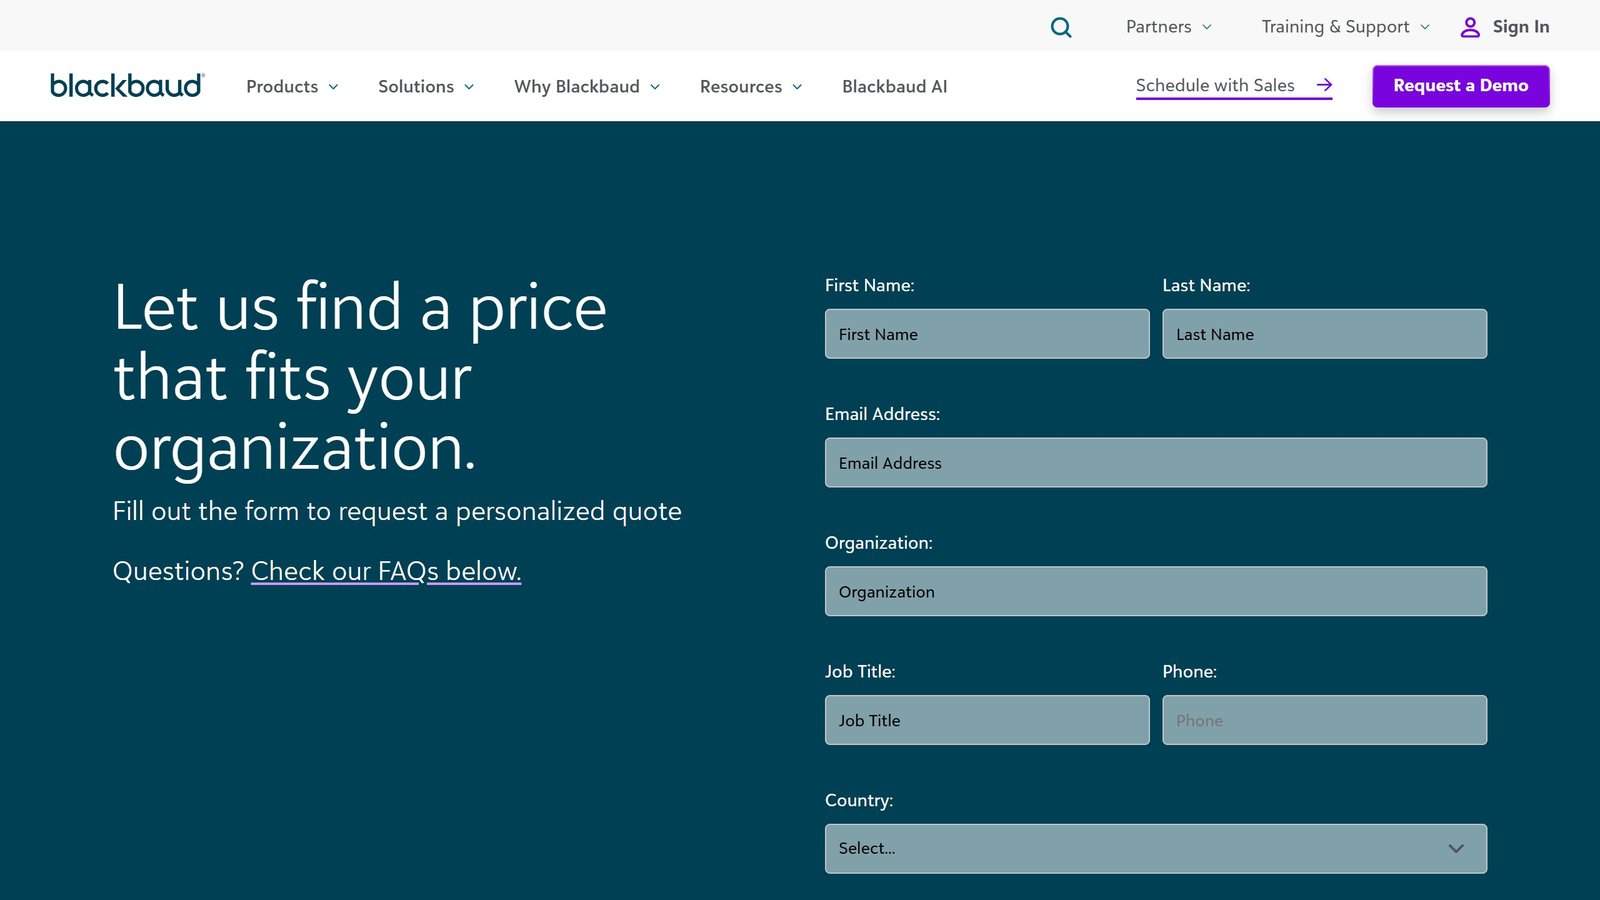Image resolution: width=1600 pixels, height=900 pixels.
Task: Click the Sign In user icon
Action: [1470, 27]
